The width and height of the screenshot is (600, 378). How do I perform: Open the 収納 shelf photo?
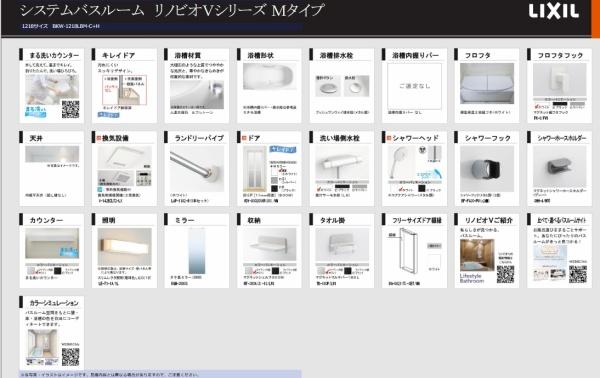tap(269, 245)
